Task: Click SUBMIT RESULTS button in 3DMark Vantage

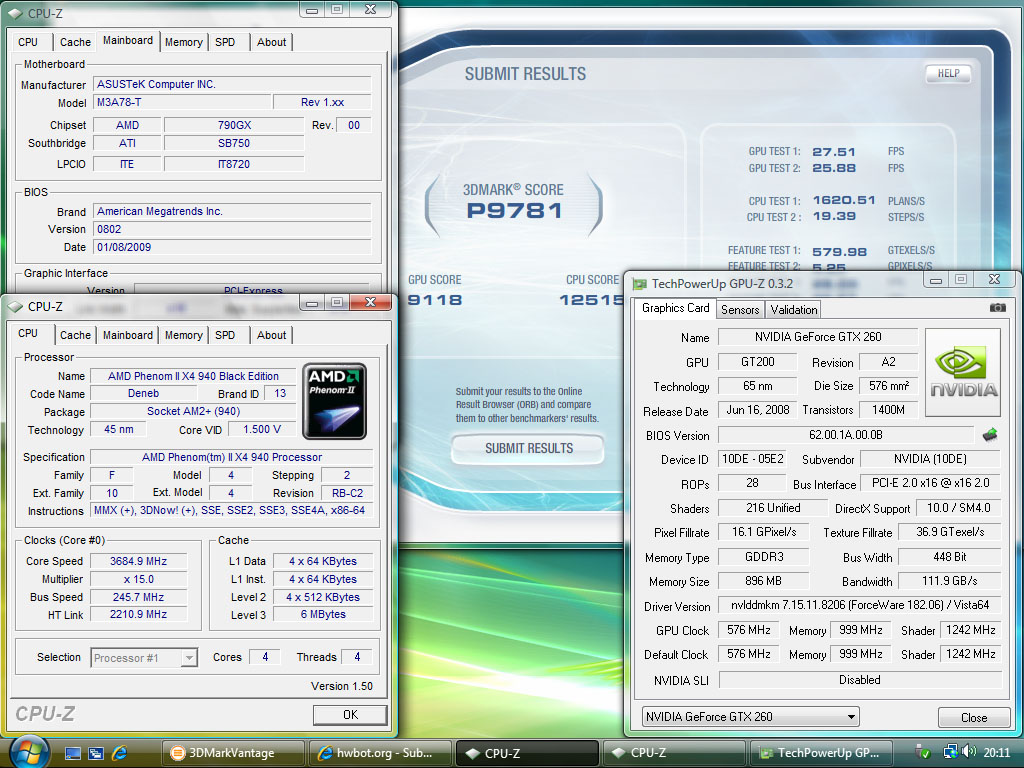Action: click(x=528, y=448)
